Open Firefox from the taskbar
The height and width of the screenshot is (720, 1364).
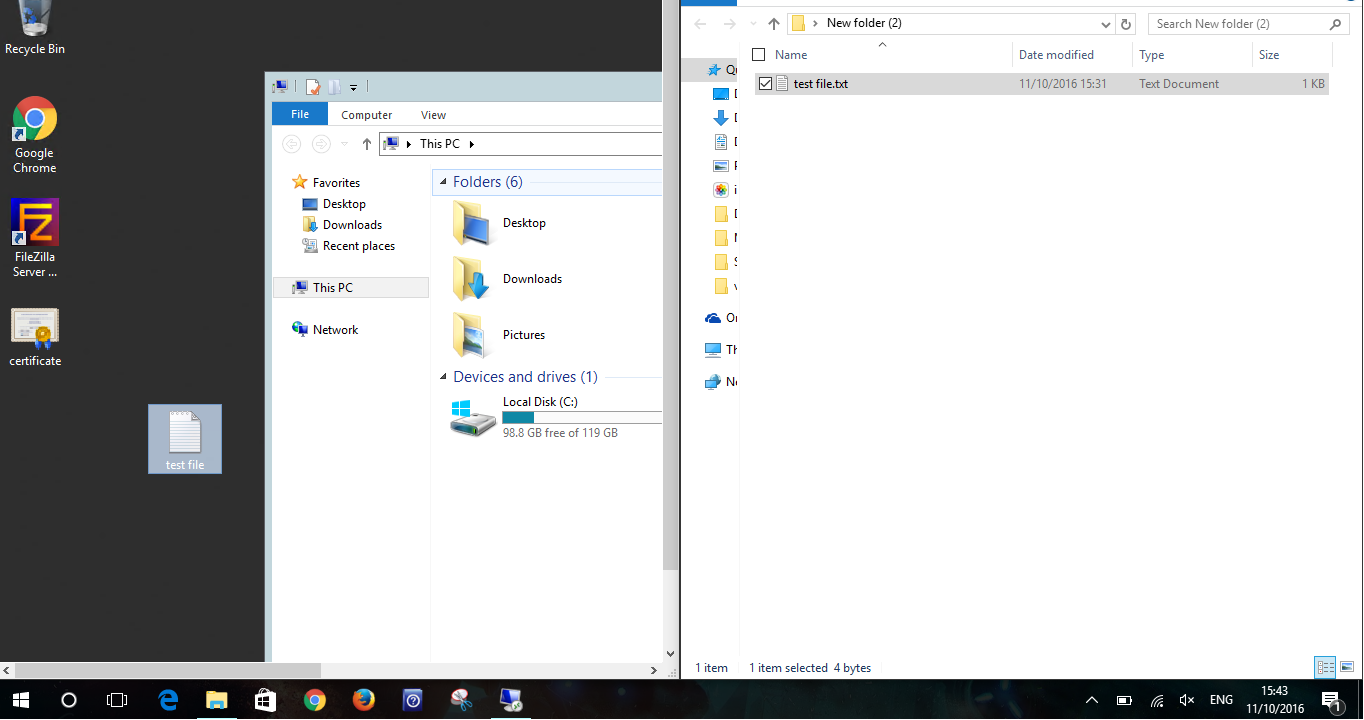pos(364,700)
